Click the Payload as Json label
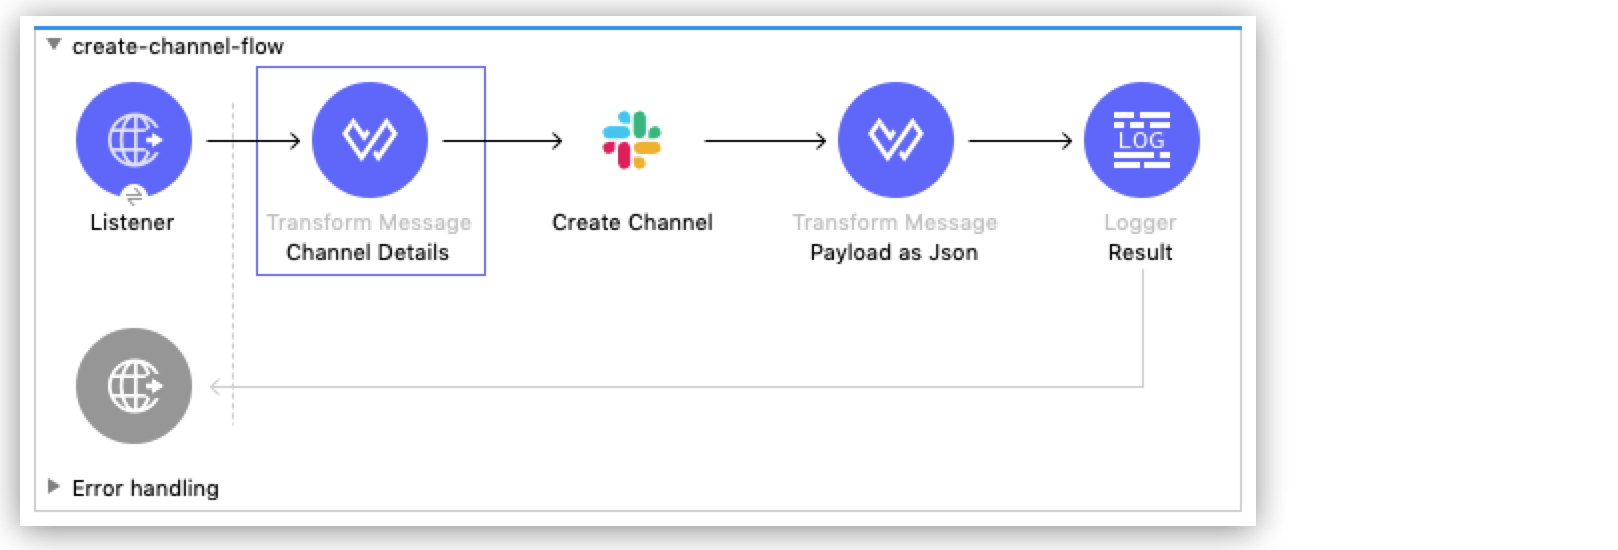This screenshot has width=1618, height=550. 894,252
